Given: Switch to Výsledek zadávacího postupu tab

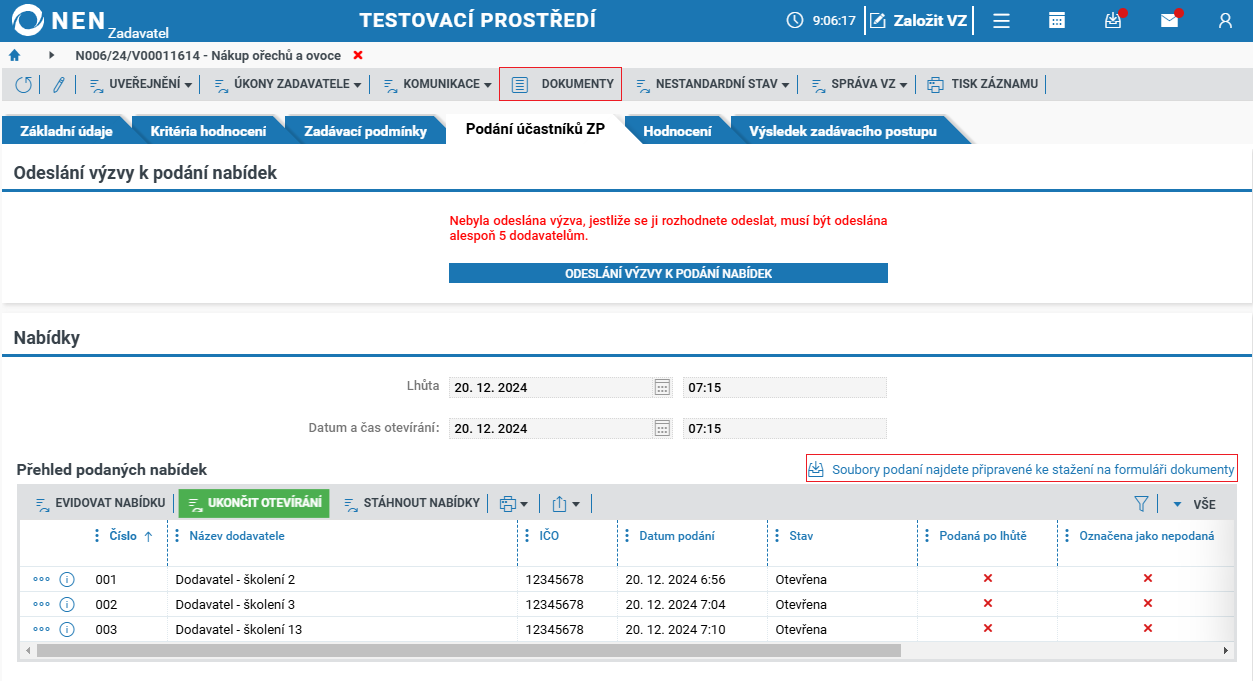Looking at the screenshot, I should pos(843,131).
